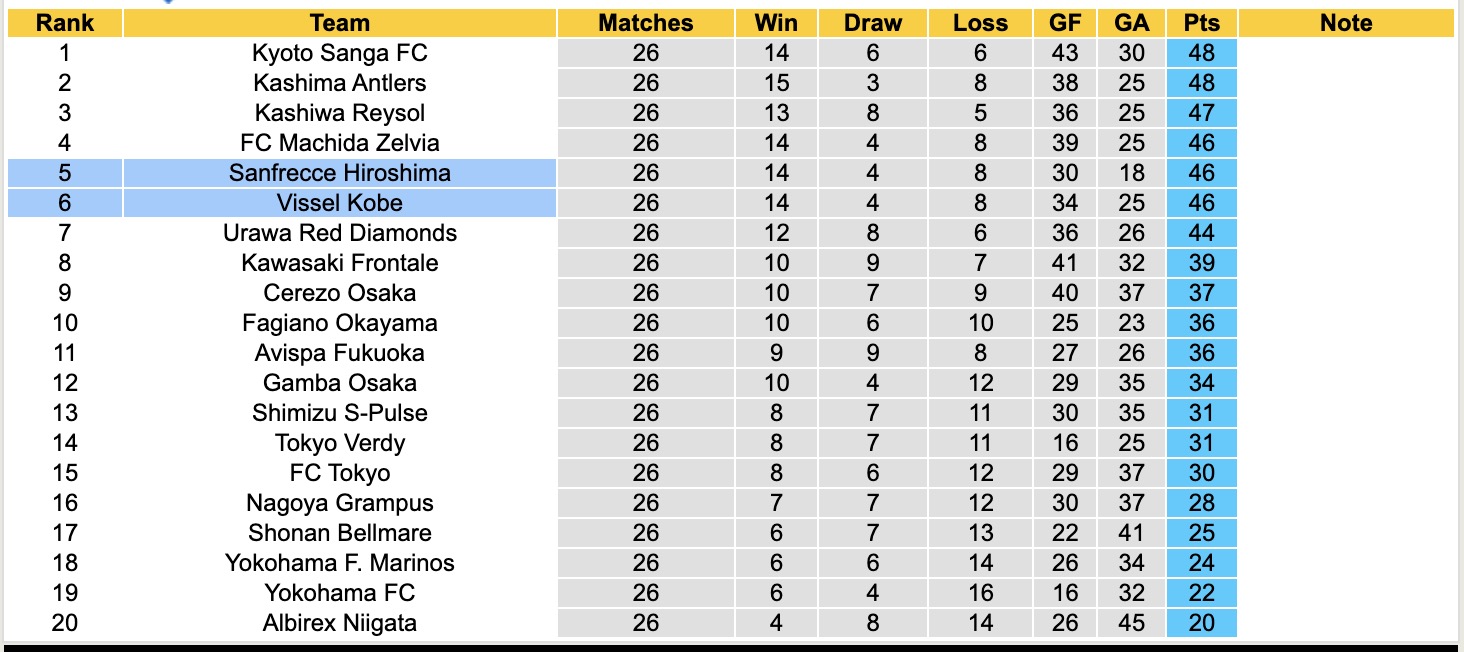Click the Draw column header
Image resolution: width=1464 pixels, height=652 pixels.
click(872, 23)
